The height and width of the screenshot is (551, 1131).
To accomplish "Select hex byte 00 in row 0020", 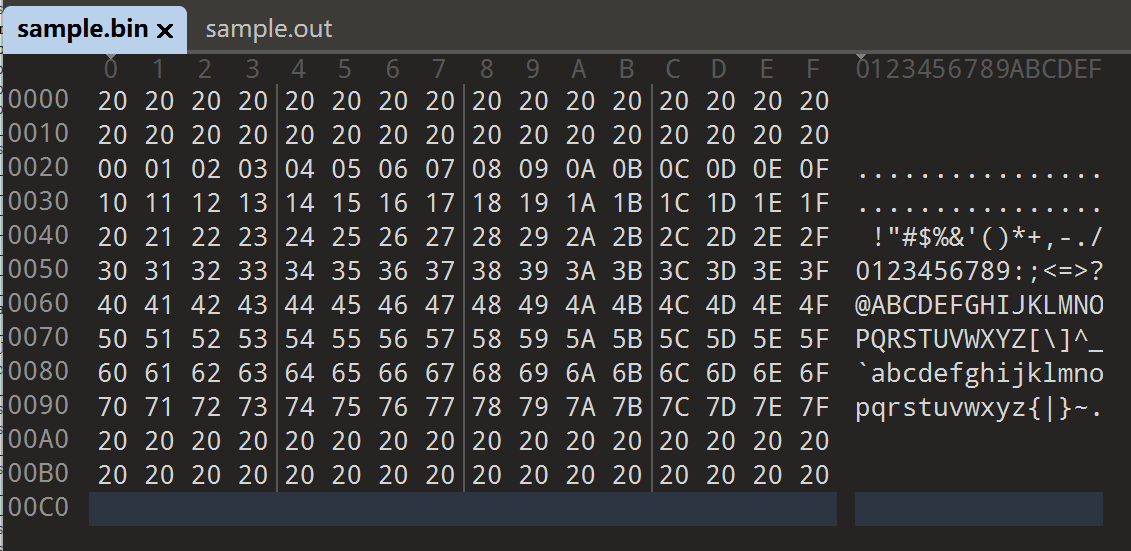I will click(x=113, y=169).
